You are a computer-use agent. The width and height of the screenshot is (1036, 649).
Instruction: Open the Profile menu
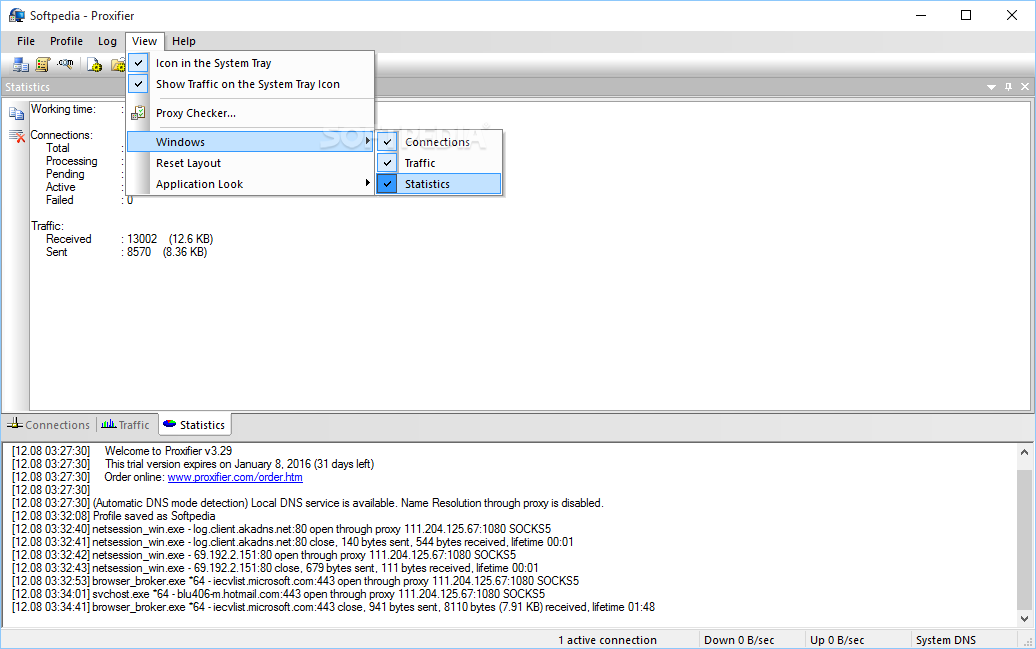pyautogui.click(x=67, y=41)
